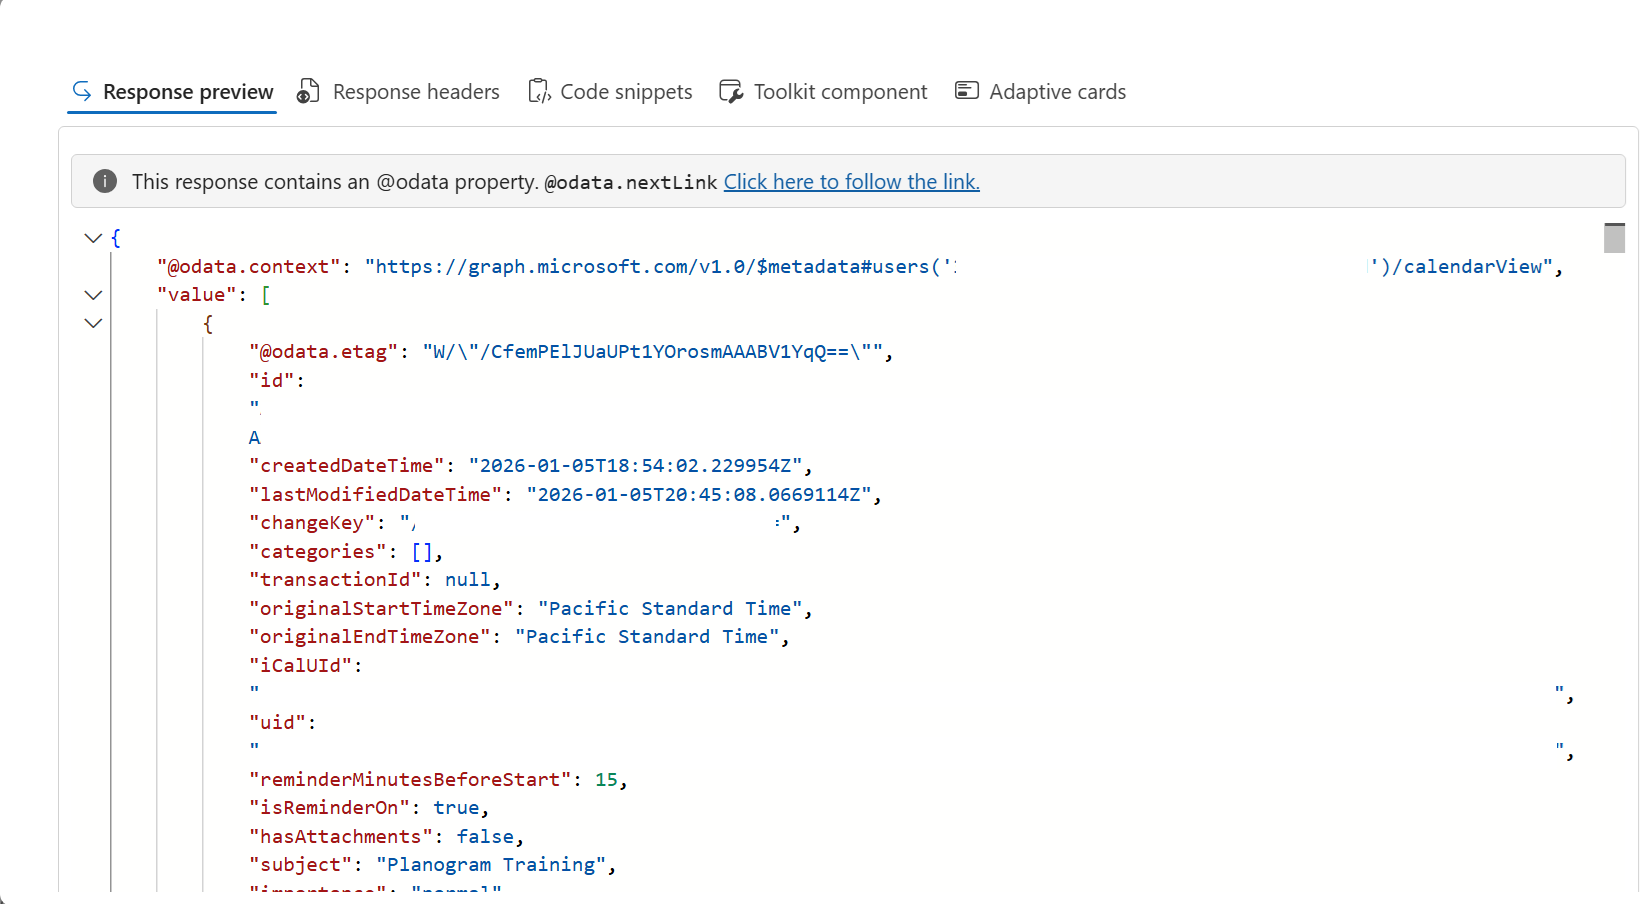This screenshot has height=904, width=1642.
Task: Click the "hasAttachments" key
Action: point(341,837)
